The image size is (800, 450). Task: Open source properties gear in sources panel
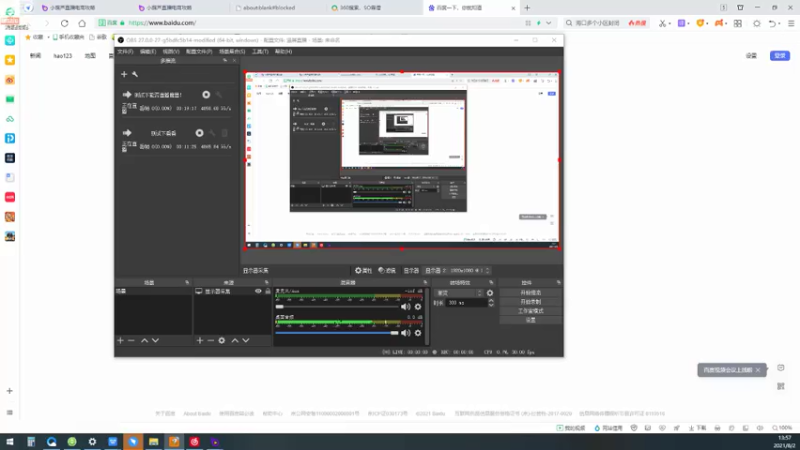221,340
